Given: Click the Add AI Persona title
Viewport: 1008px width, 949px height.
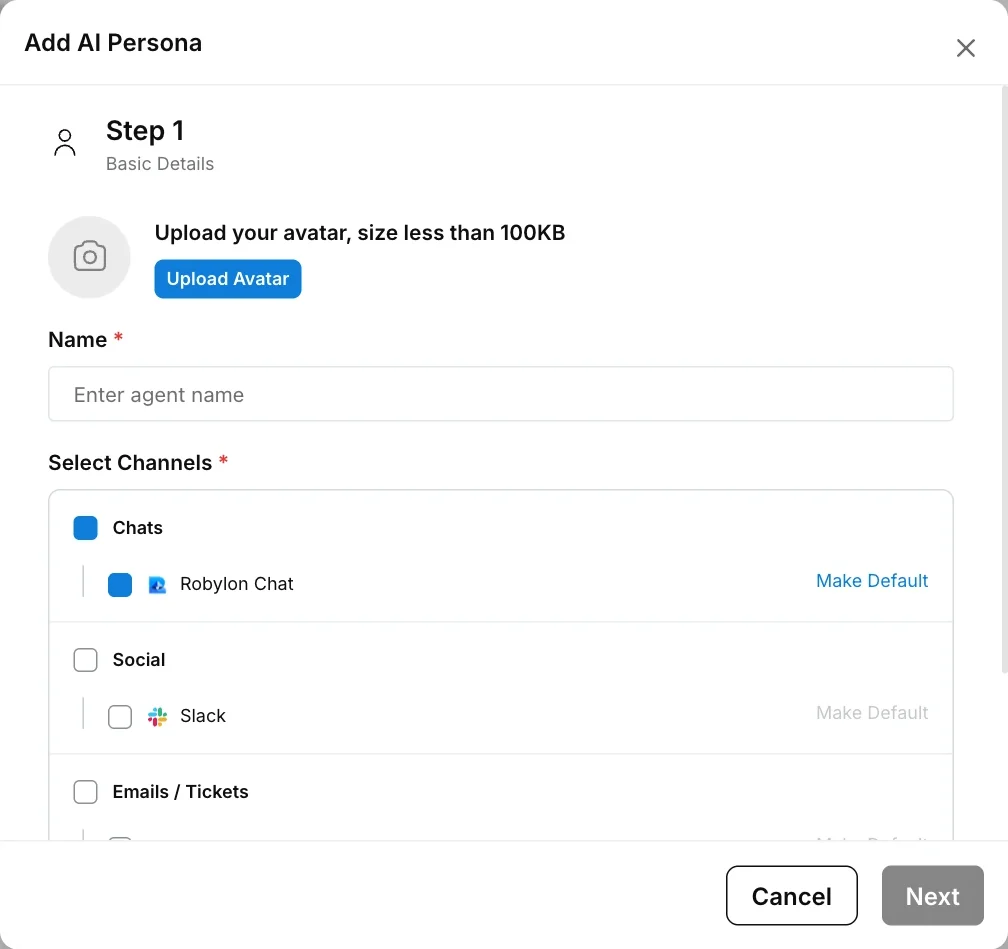Looking at the screenshot, I should tap(113, 42).
